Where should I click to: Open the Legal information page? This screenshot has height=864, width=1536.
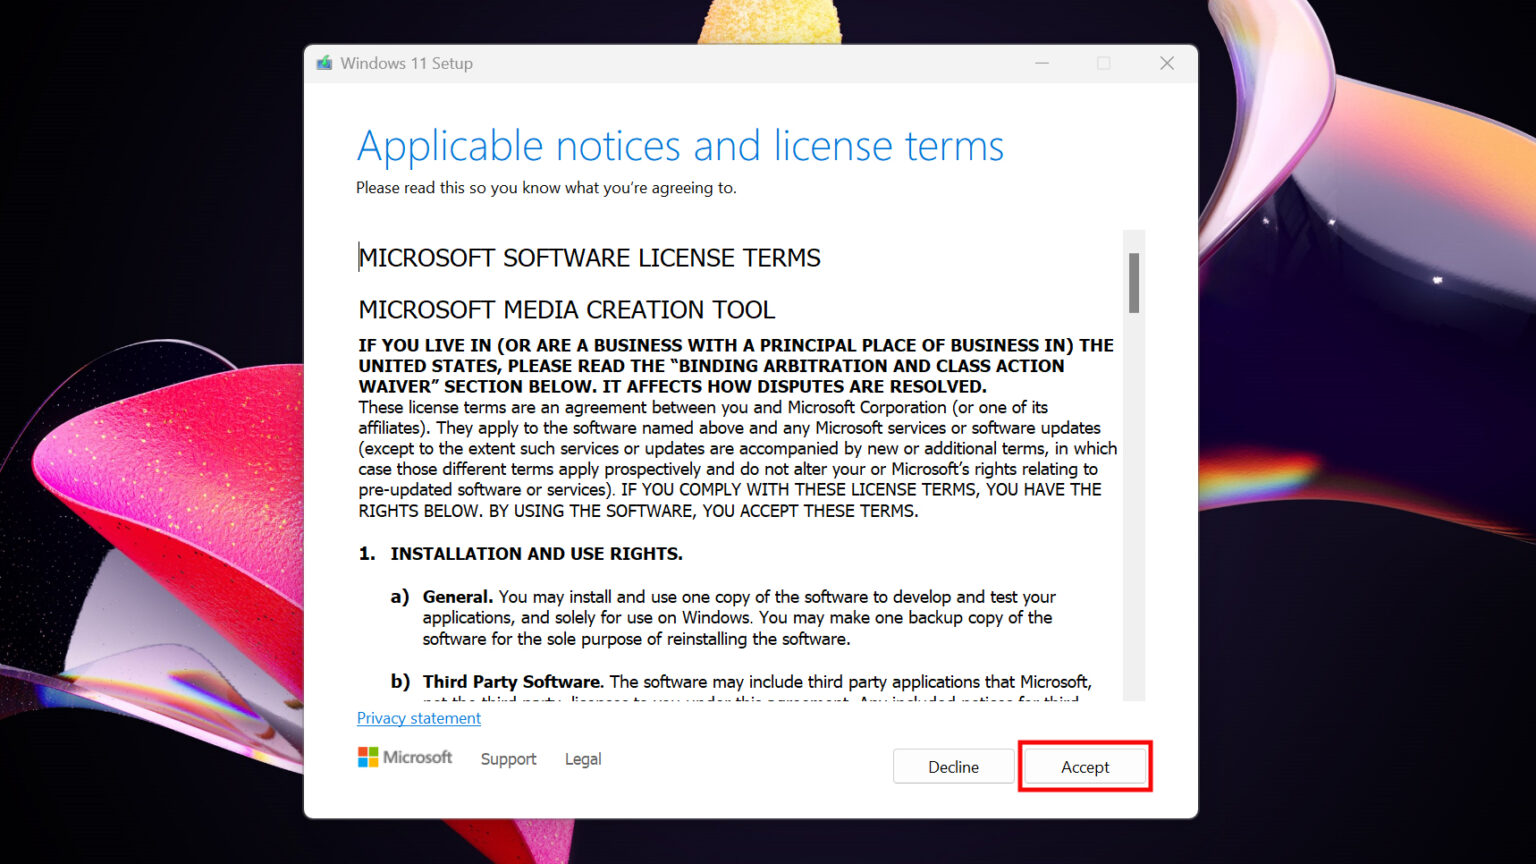(583, 759)
